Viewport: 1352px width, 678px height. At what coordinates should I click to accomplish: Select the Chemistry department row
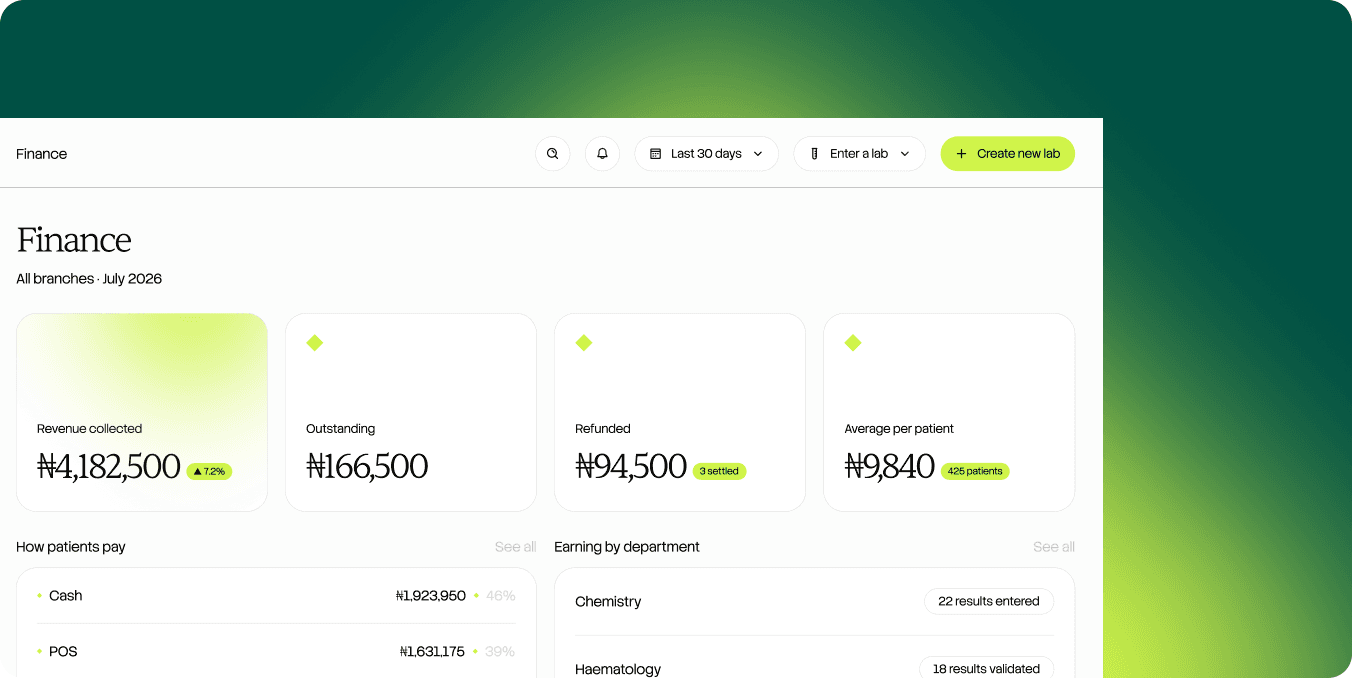814,602
